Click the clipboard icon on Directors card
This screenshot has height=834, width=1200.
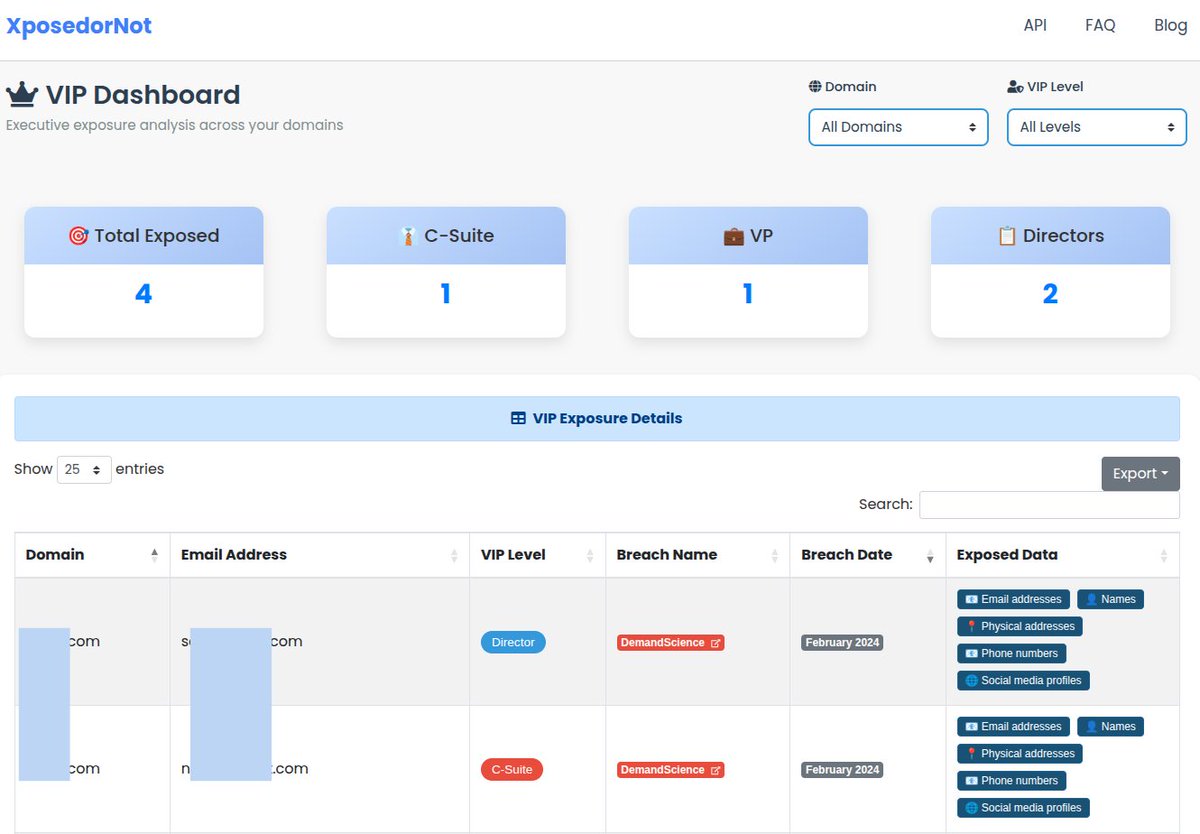pos(1007,236)
